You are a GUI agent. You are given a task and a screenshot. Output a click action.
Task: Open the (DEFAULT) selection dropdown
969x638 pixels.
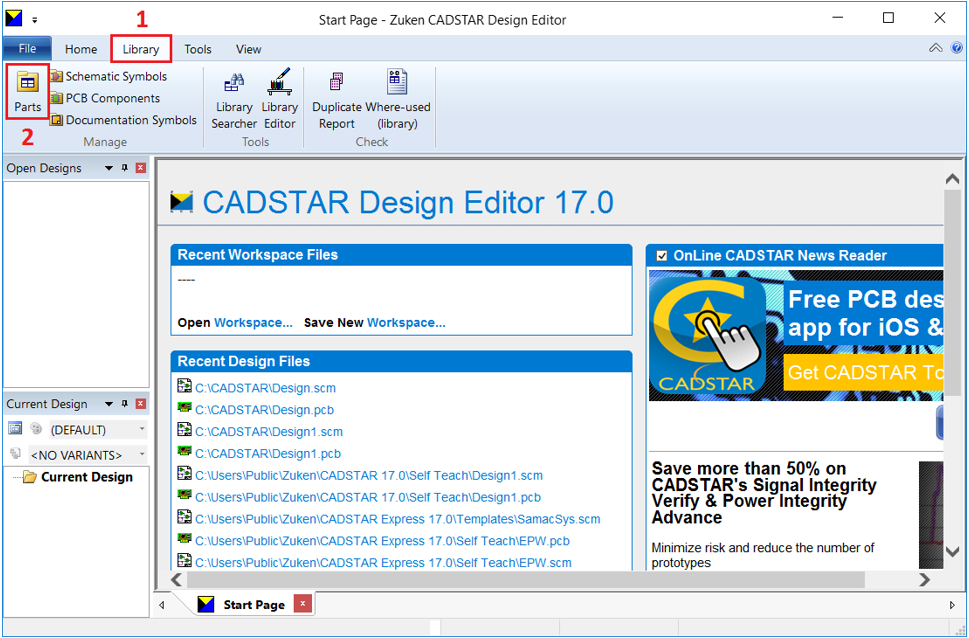pyautogui.click(x=98, y=430)
